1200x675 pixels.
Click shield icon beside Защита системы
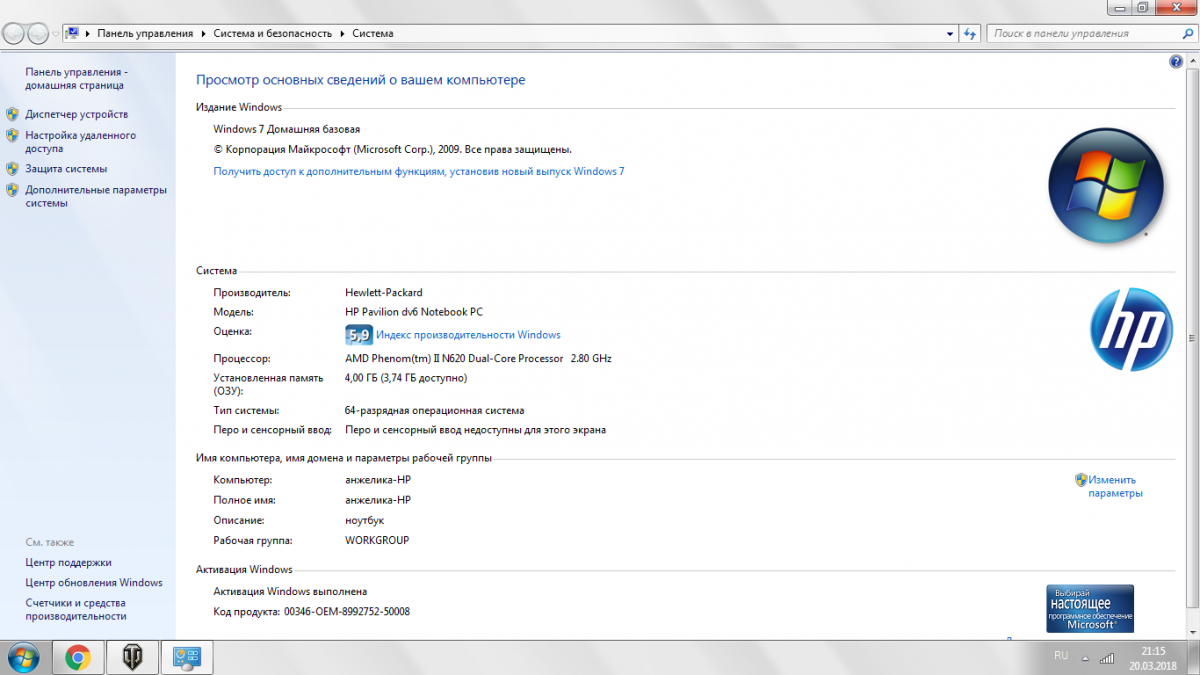coord(13,169)
